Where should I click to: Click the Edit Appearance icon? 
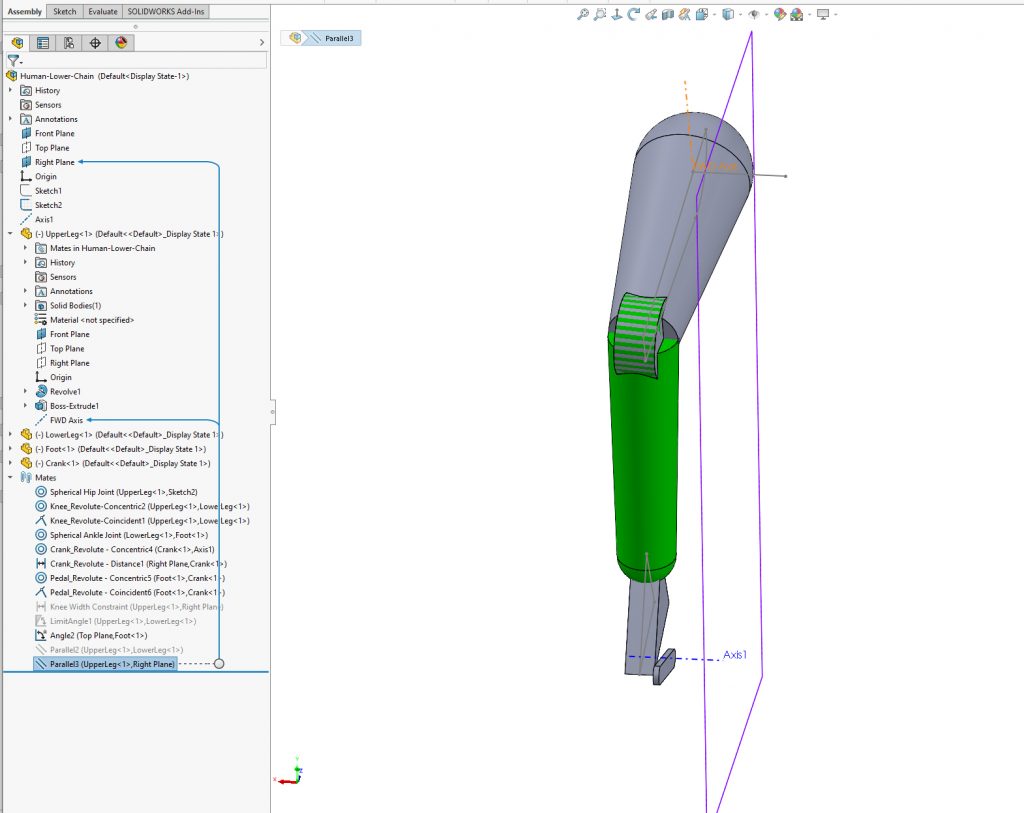tap(779, 14)
